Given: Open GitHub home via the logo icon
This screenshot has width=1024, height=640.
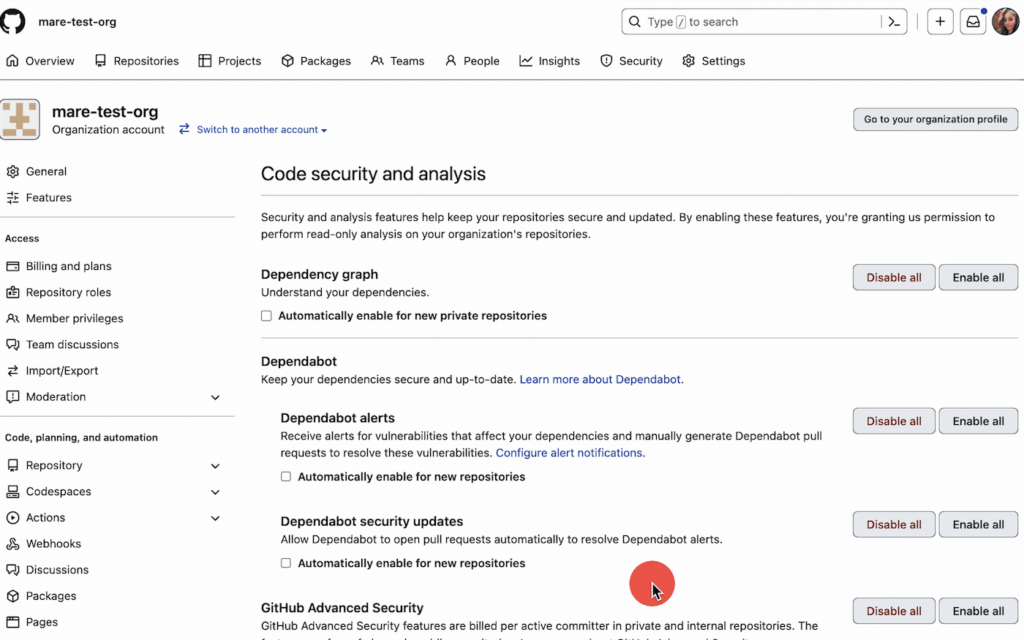Looking at the screenshot, I should tap(12, 21).
